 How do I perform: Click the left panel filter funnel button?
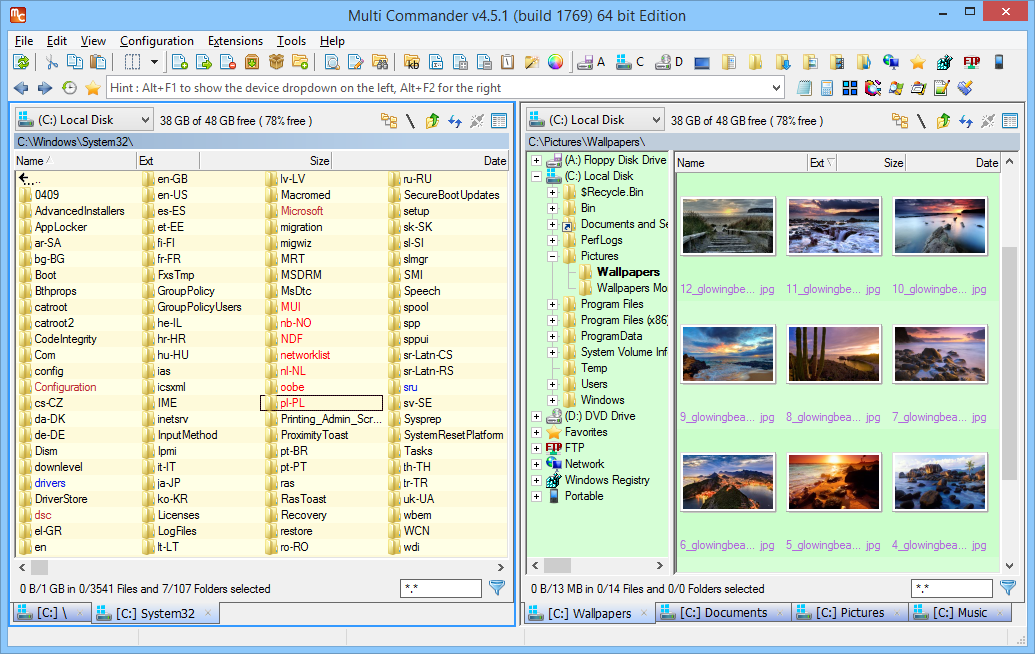(497, 587)
